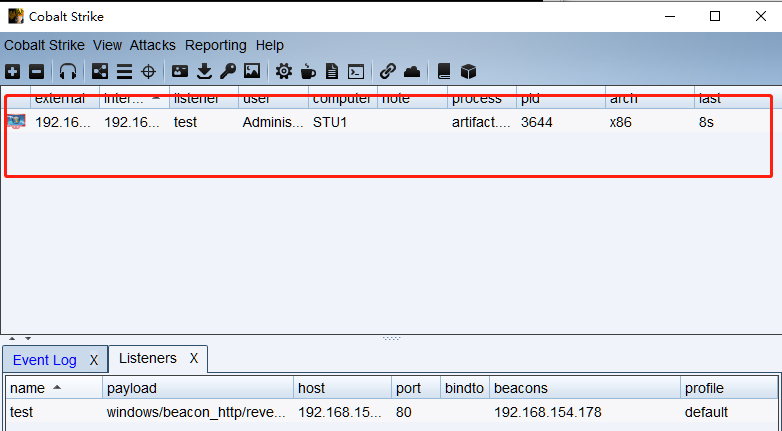This screenshot has height=431, width=782.
Task: Click the Cobalt Strike title bar app icon
Action: coord(15,16)
